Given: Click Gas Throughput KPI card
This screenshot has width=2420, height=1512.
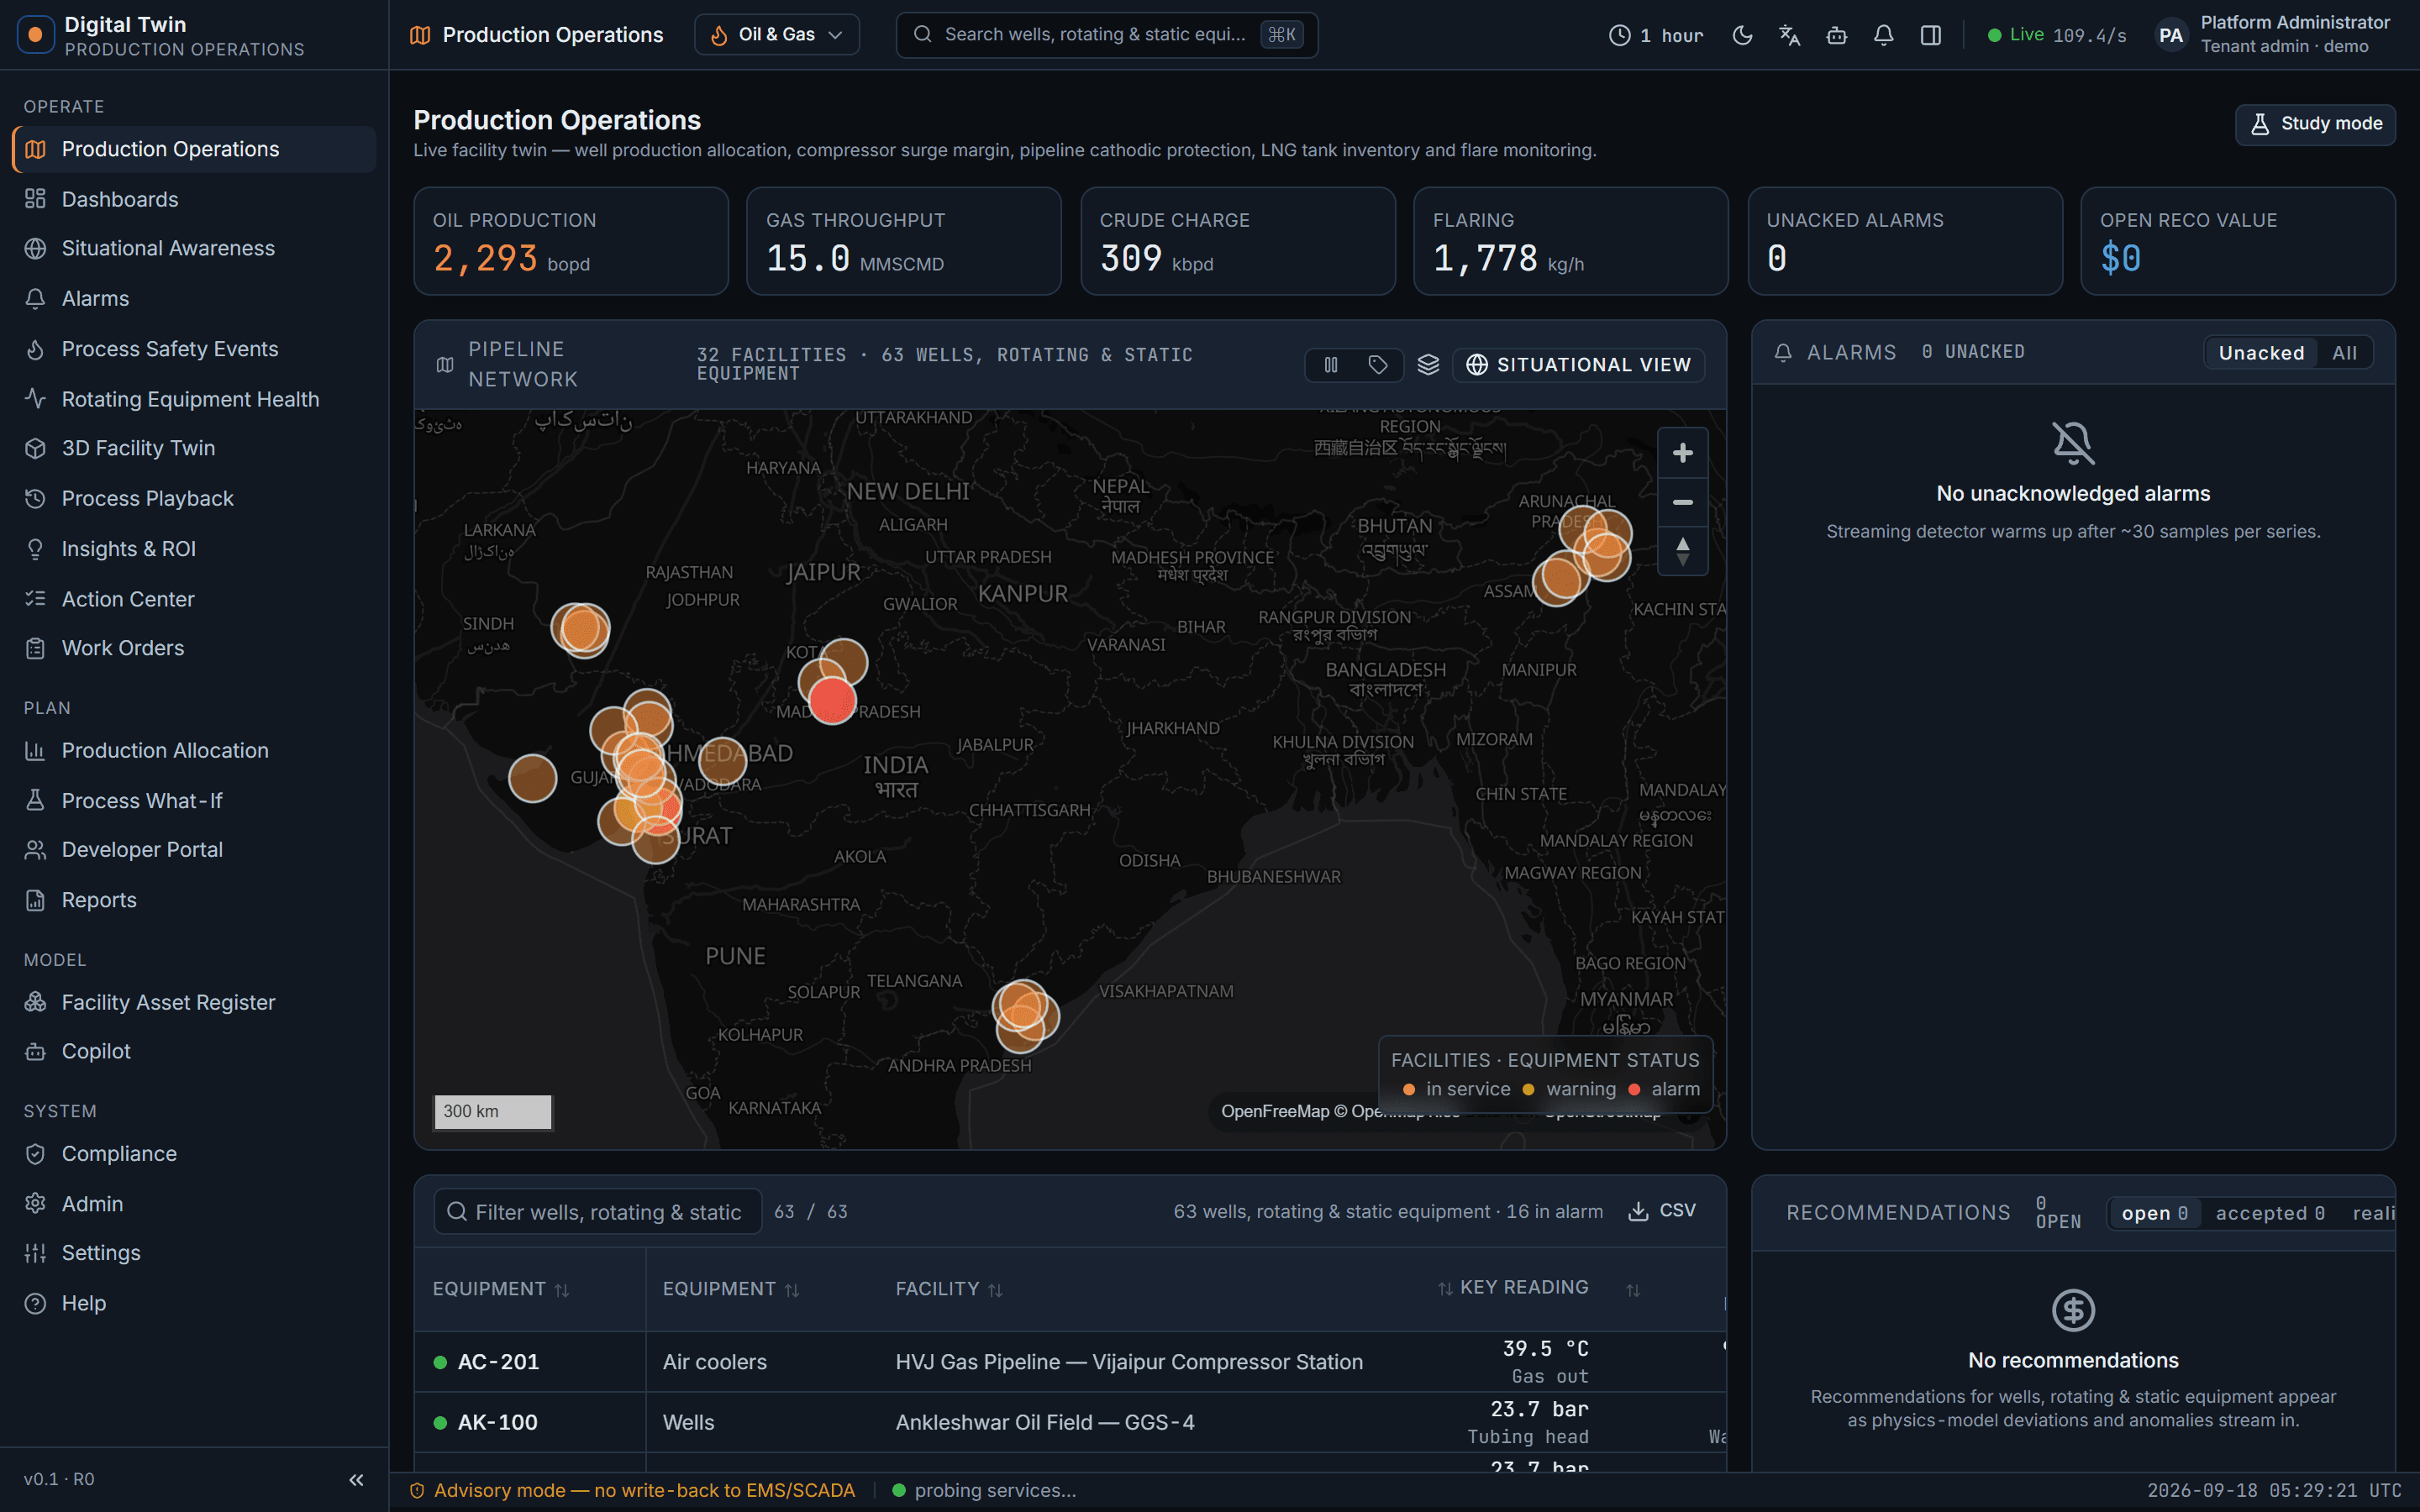Looking at the screenshot, I should click(904, 241).
